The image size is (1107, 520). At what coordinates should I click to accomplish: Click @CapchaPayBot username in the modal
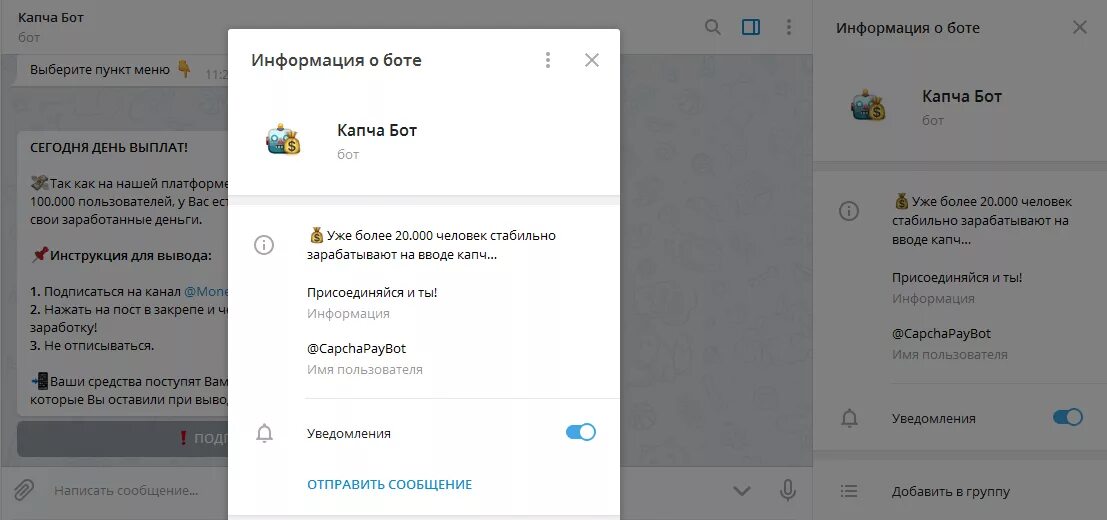[x=357, y=349]
